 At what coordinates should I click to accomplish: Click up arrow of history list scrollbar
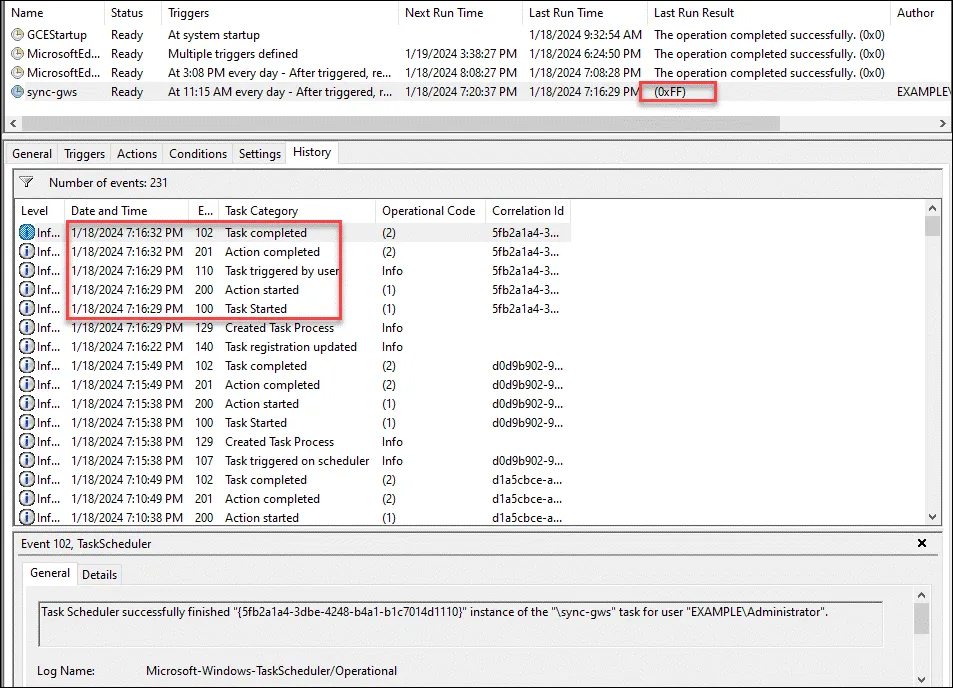[932, 208]
